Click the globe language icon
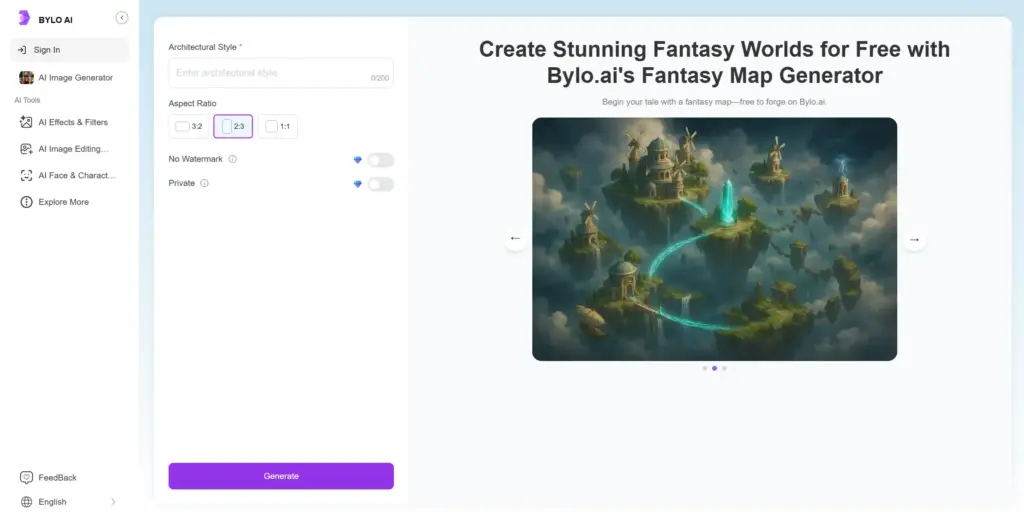This screenshot has height=522, width=1024. [26, 502]
